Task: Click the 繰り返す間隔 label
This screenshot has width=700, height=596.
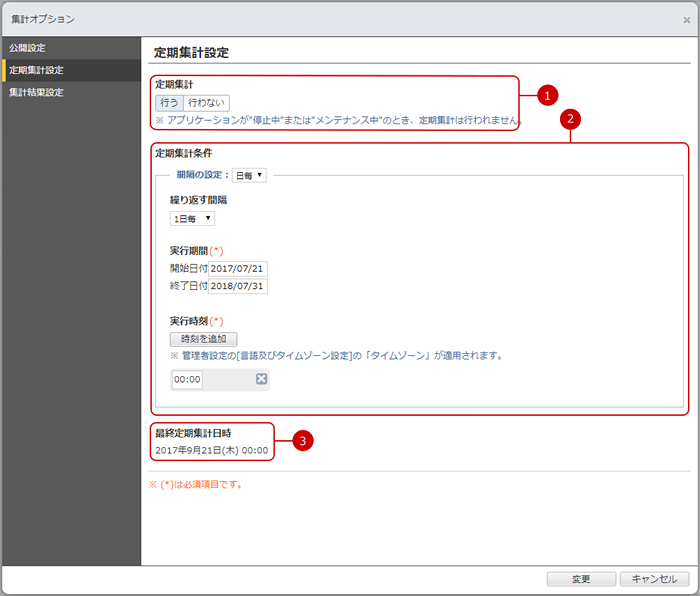Action: point(198,200)
